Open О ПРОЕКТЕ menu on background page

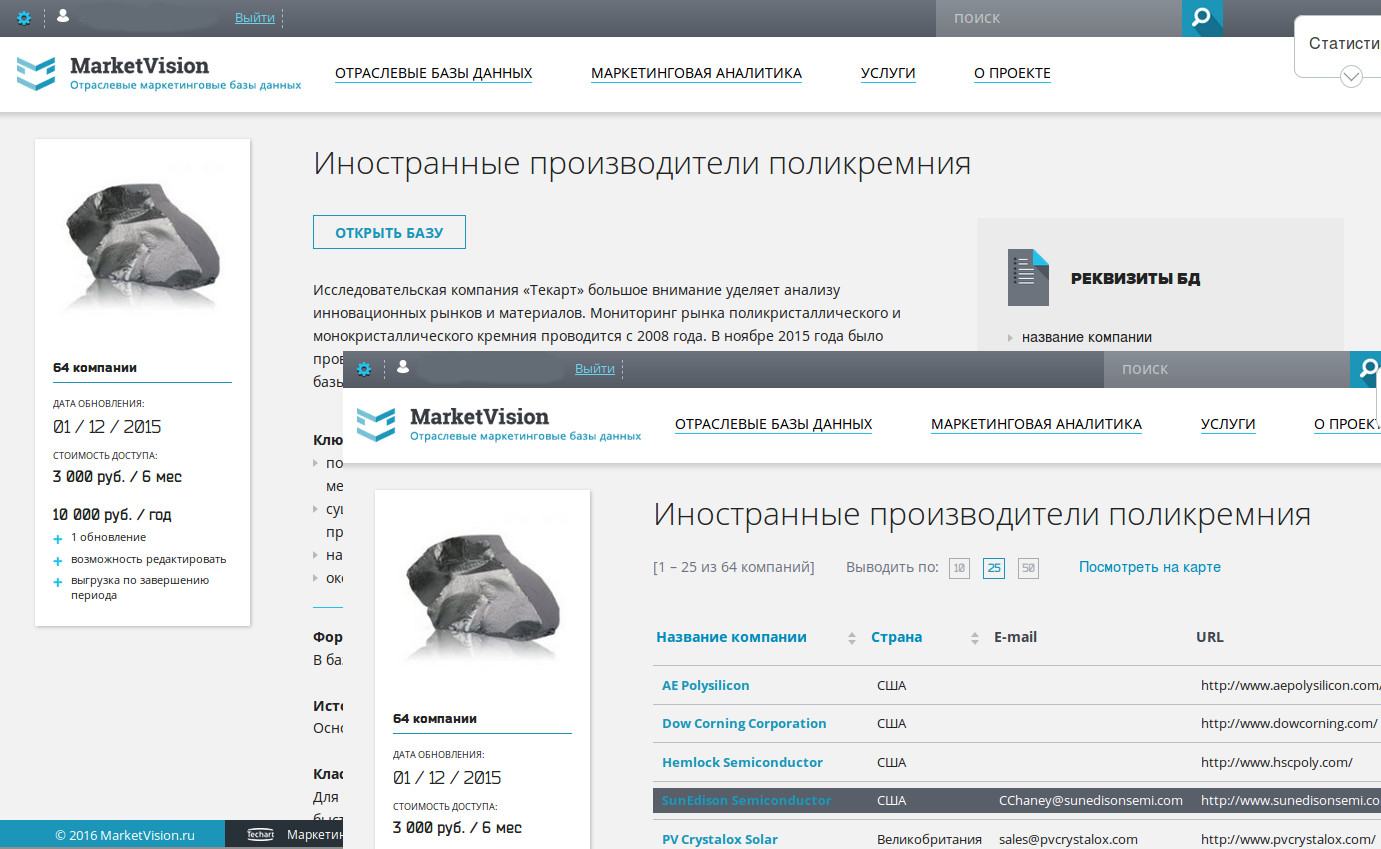(x=1012, y=73)
